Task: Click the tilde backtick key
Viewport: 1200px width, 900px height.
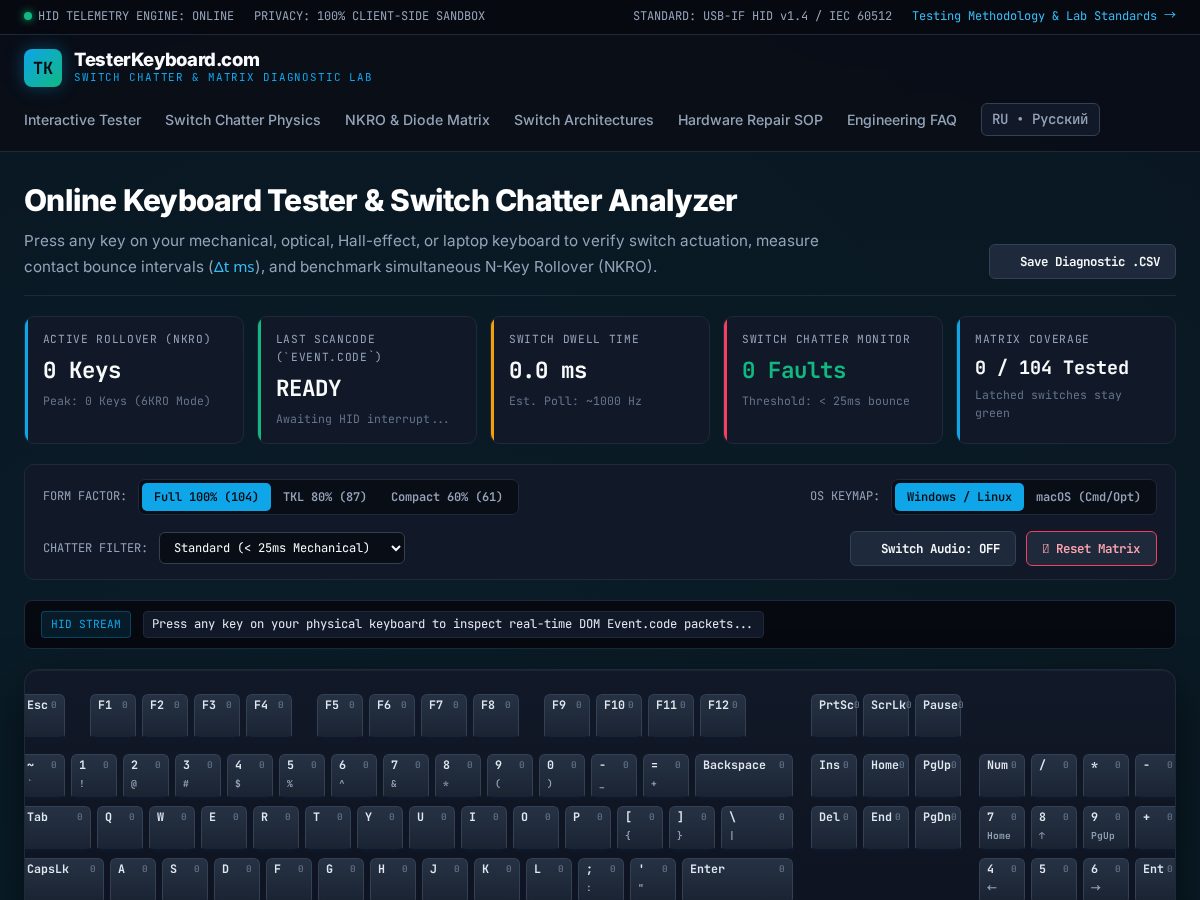Action: [x=44, y=776]
